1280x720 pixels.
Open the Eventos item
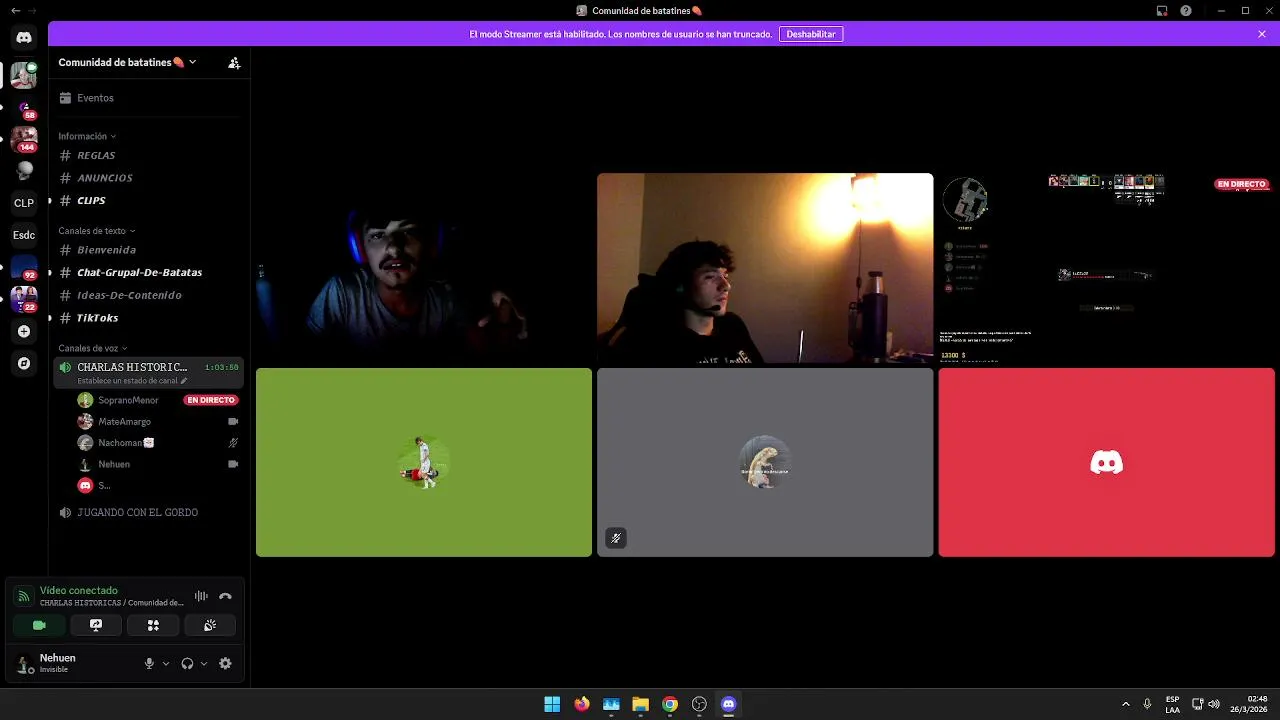click(148, 98)
